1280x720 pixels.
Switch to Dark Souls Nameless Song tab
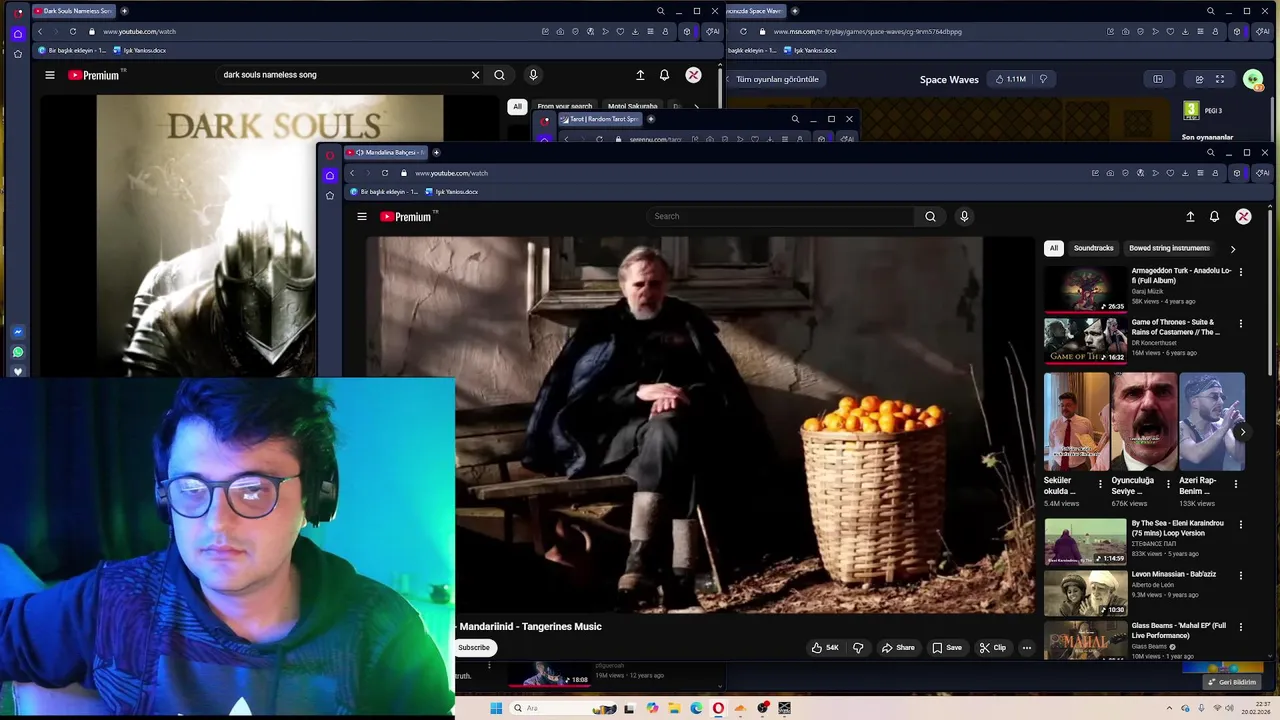72,11
